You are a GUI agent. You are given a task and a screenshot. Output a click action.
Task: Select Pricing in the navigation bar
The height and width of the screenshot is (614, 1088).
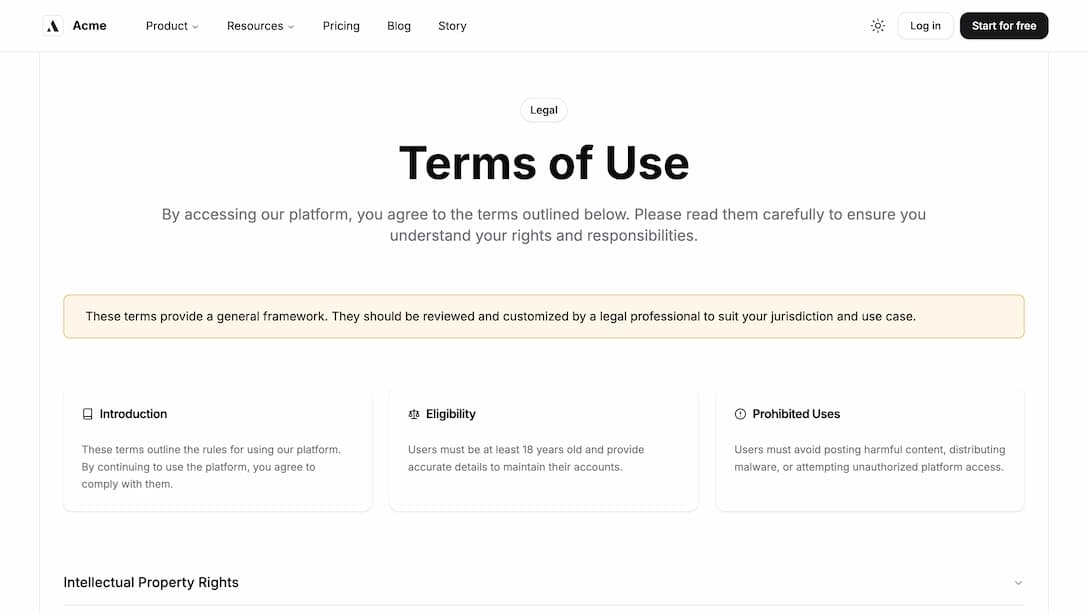pos(341,26)
